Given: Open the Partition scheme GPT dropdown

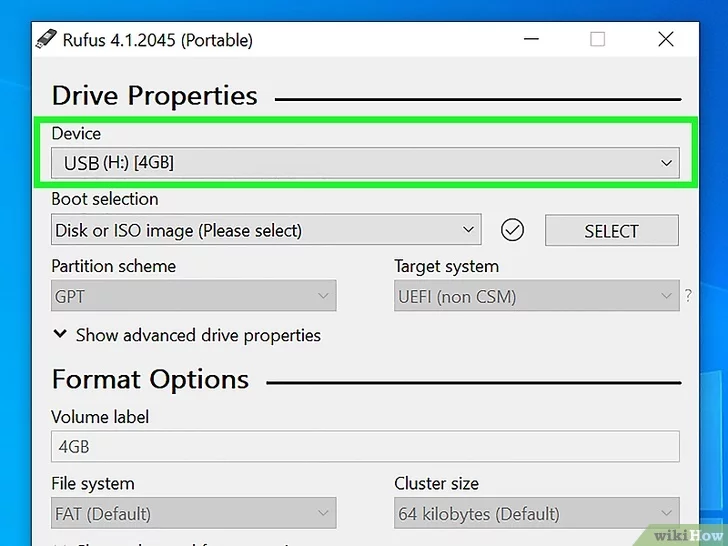Looking at the screenshot, I should pos(194,295).
